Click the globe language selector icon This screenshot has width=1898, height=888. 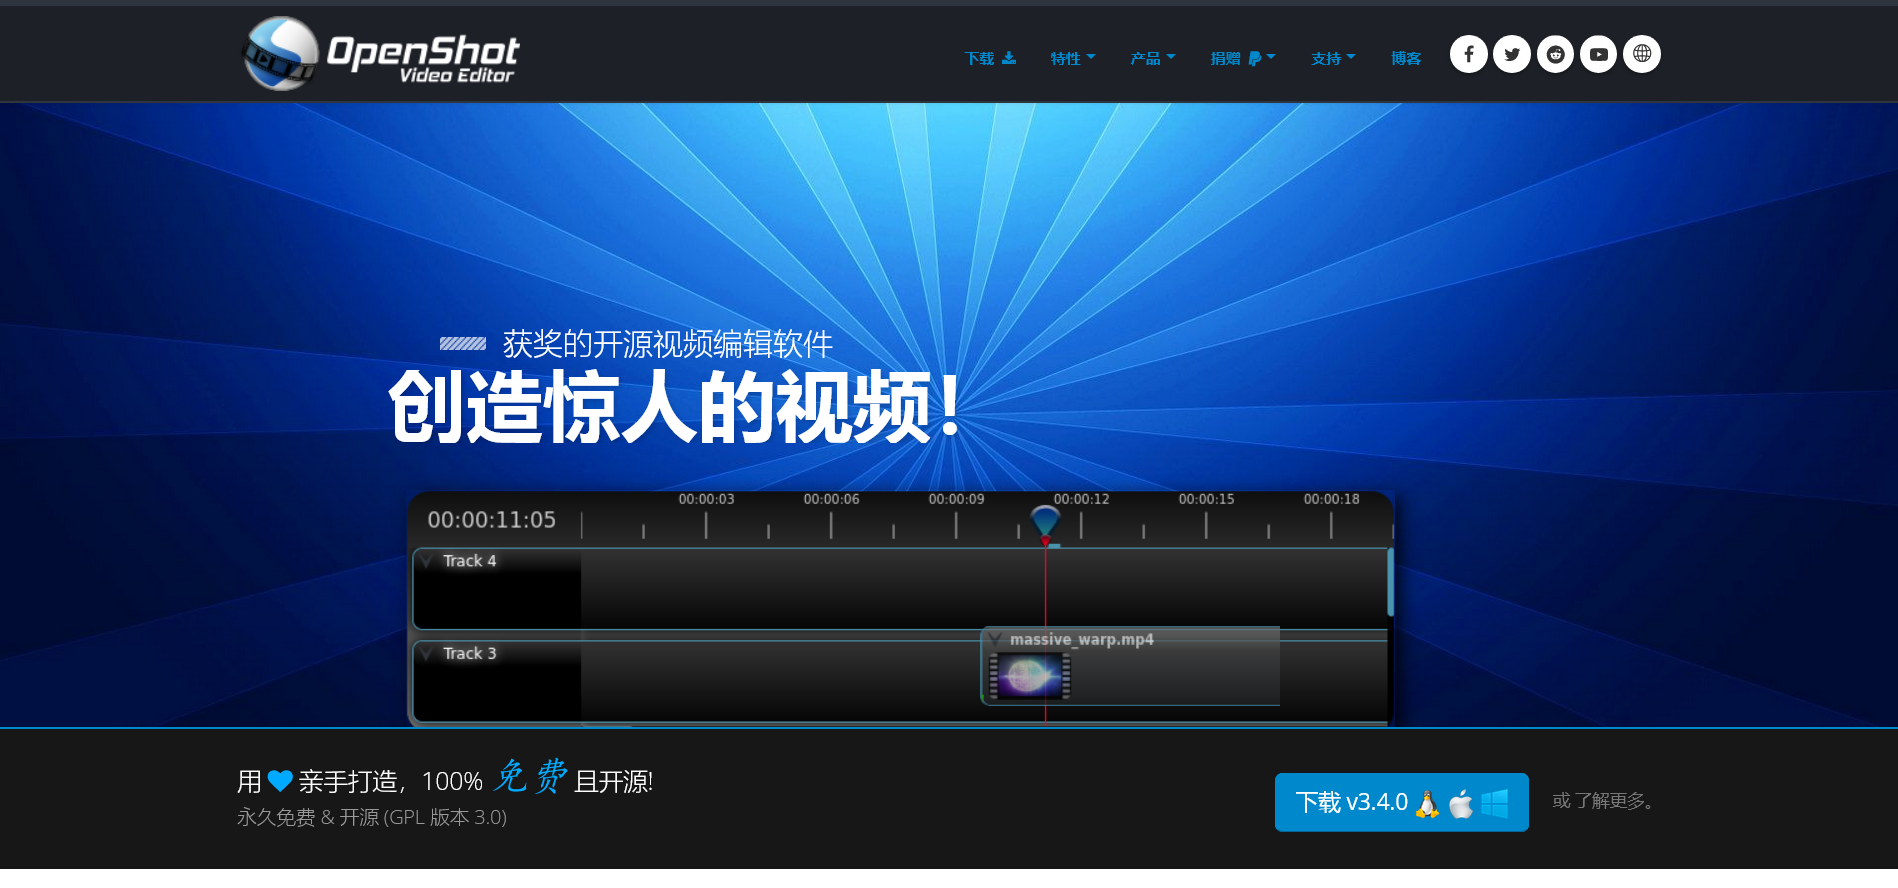(1641, 54)
